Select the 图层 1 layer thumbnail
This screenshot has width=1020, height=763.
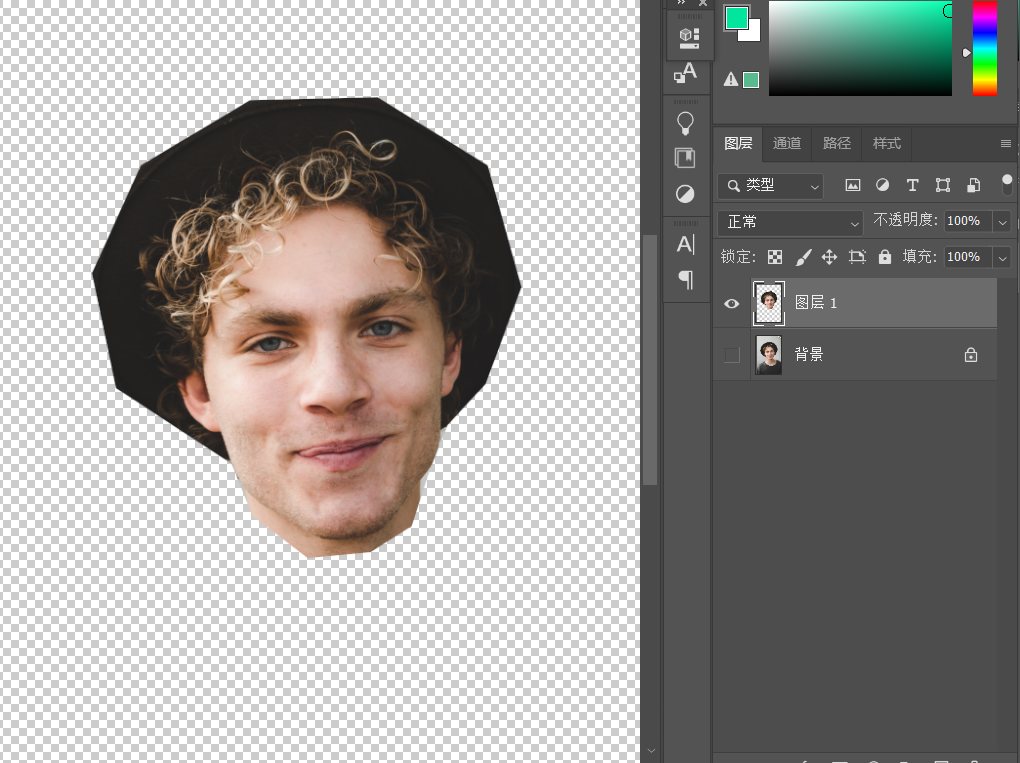769,303
